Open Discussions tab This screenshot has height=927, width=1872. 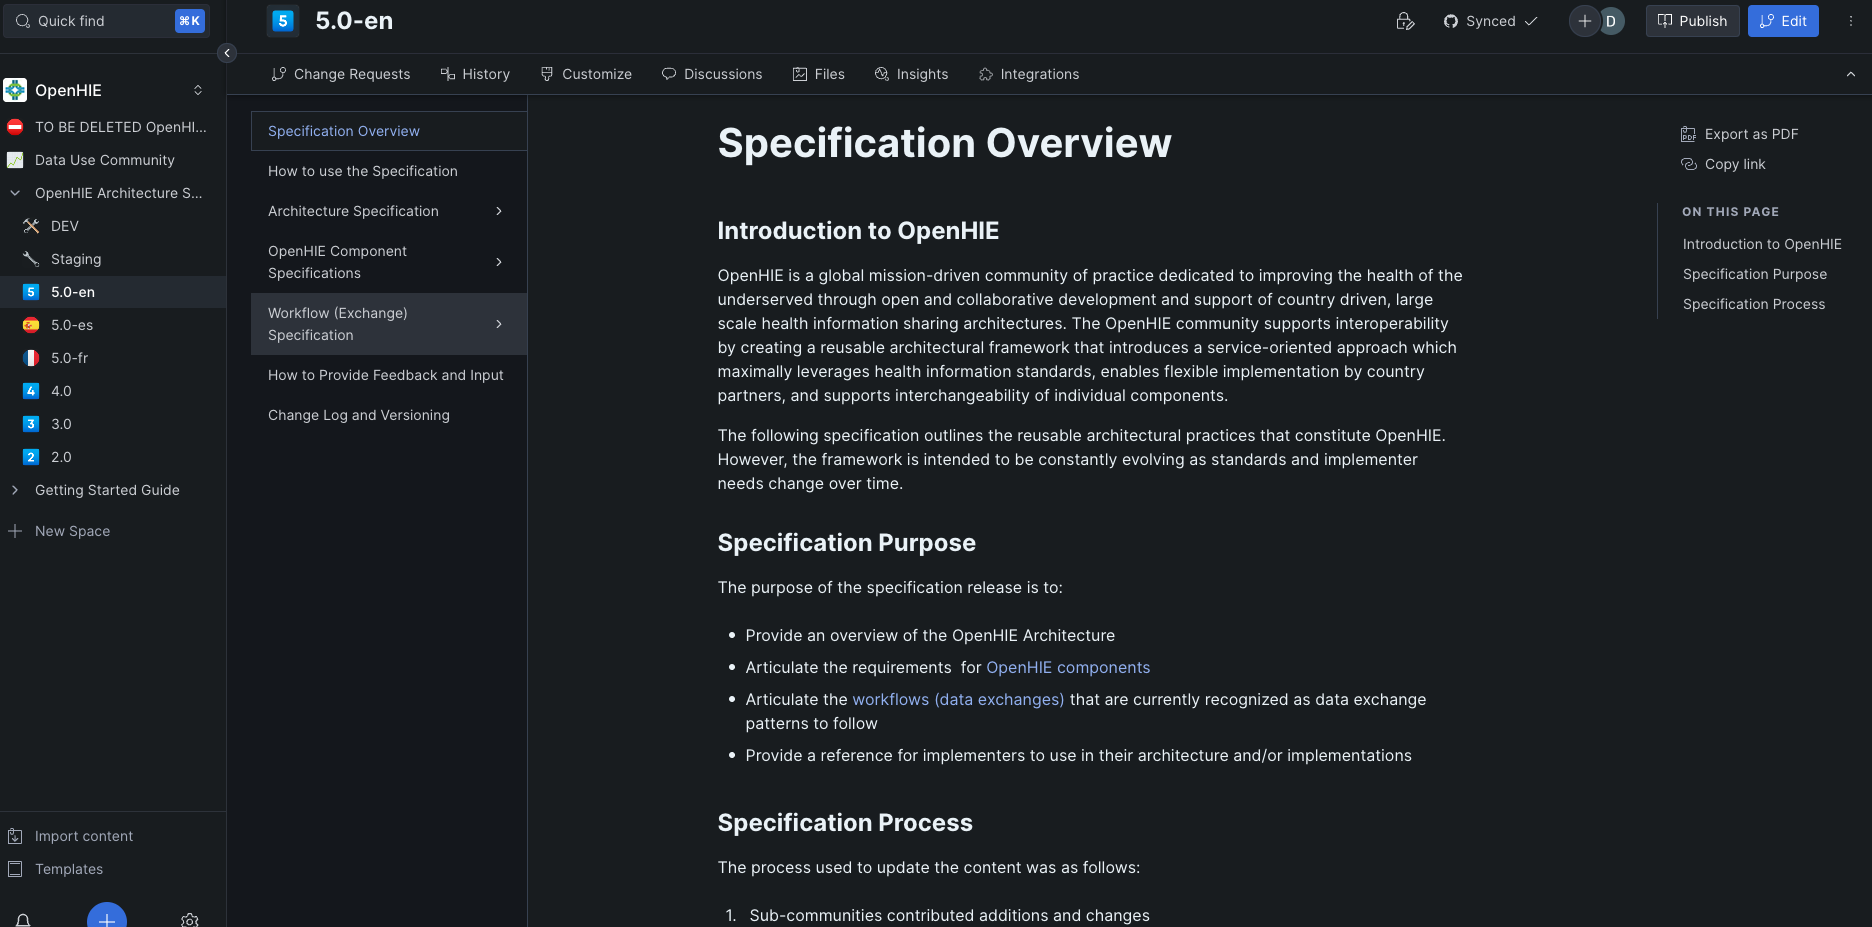pos(712,74)
